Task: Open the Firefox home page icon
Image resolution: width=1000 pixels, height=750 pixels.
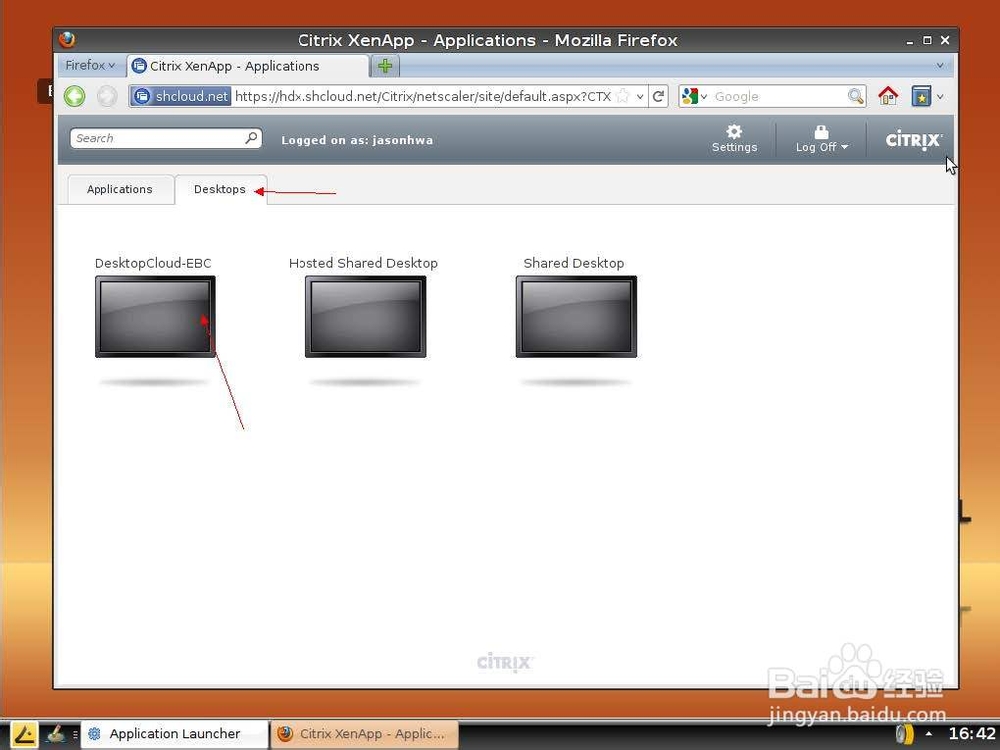Action: point(888,96)
